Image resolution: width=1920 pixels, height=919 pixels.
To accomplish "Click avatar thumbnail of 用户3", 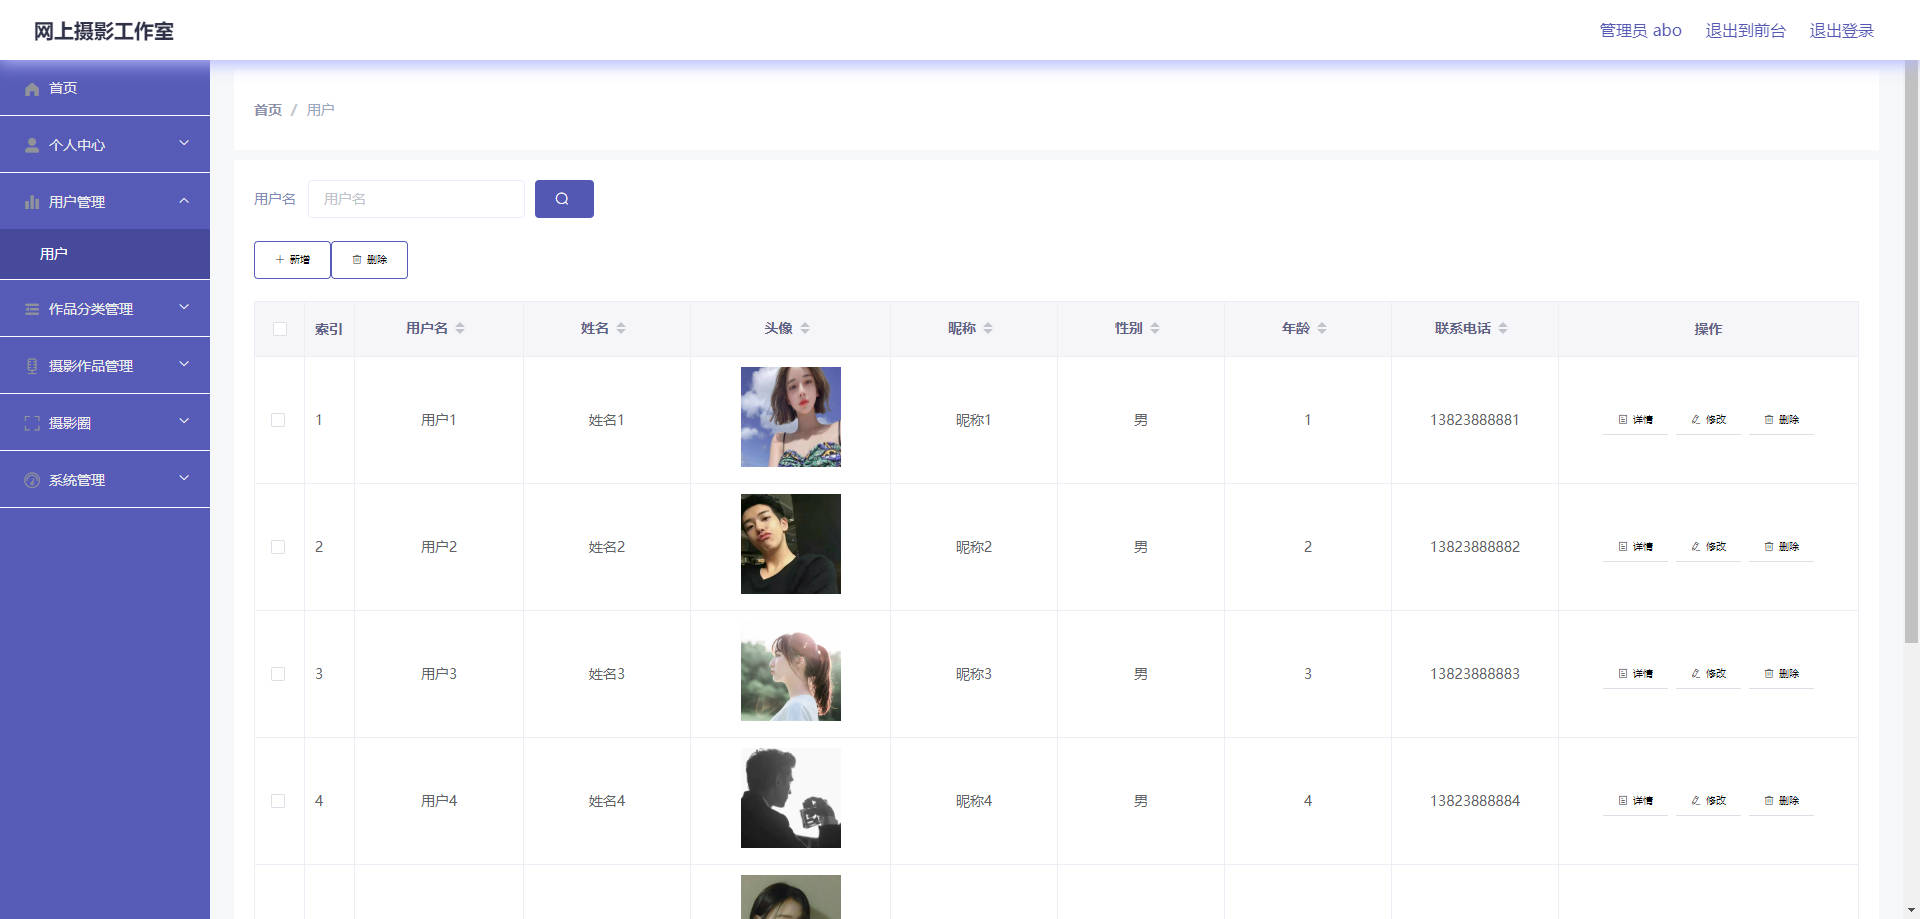I will coord(791,671).
